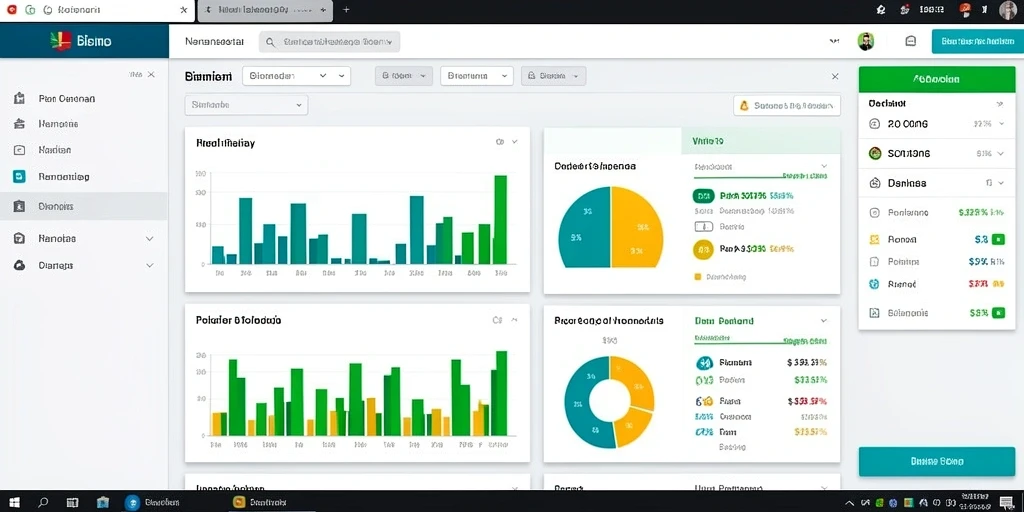Open the inbox icon beside the avatar
Viewport: 1024px width, 512px height.
(910, 41)
